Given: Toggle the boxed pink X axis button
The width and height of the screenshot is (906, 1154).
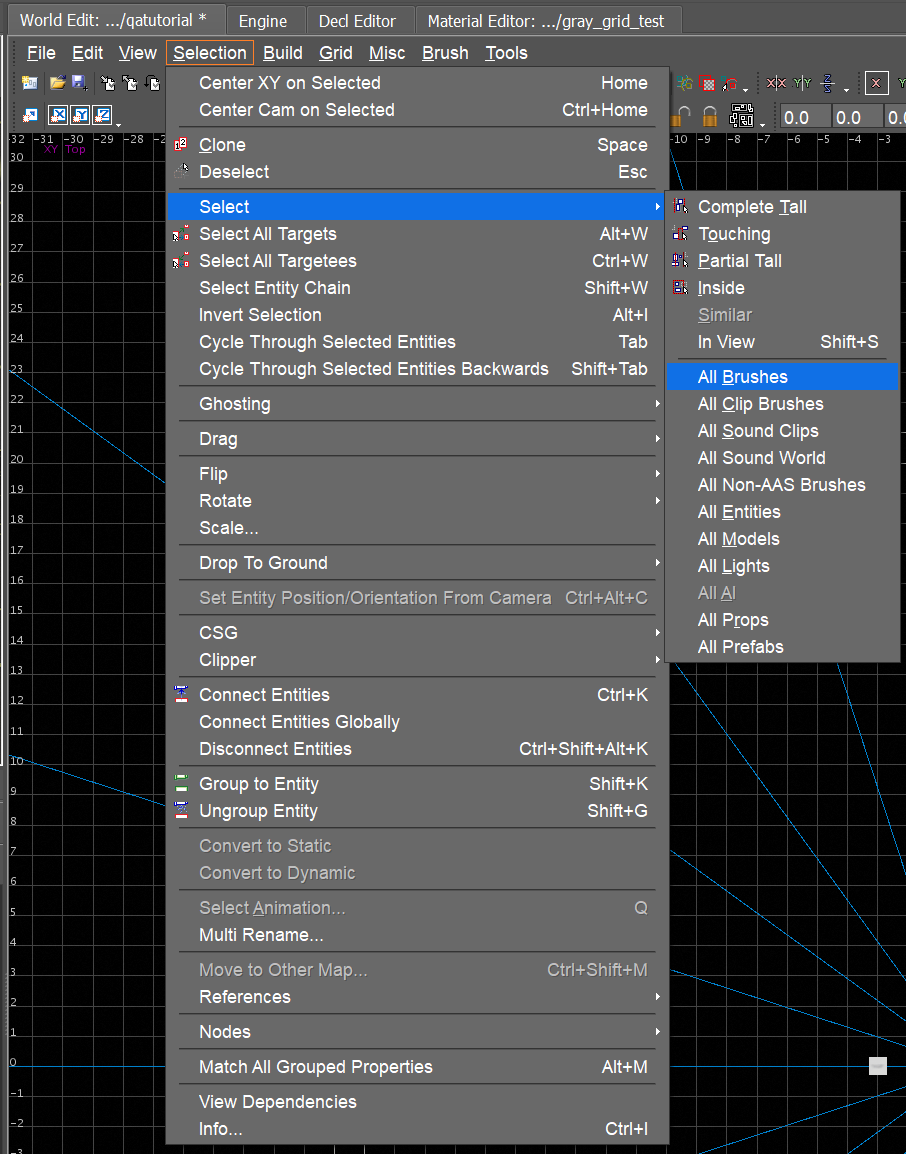Looking at the screenshot, I should tap(876, 83).
